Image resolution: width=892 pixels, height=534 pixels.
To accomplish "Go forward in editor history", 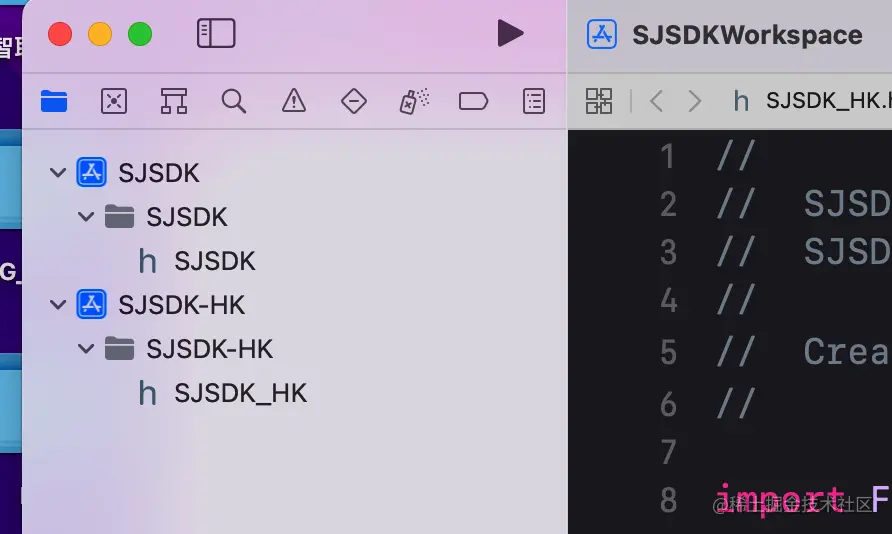I will pyautogui.click(x=695, y=101).
